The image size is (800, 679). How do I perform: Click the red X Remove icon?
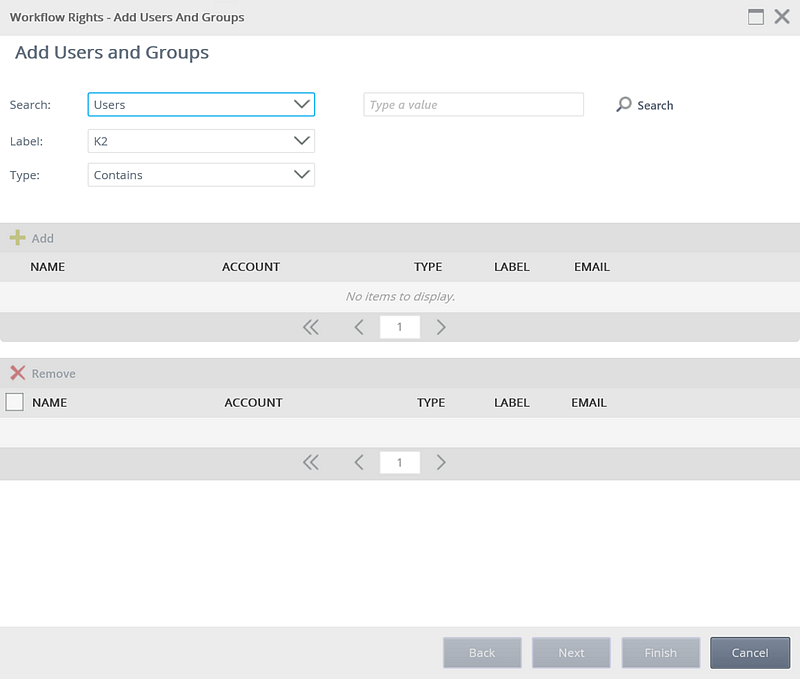click(x=17, y=373)
